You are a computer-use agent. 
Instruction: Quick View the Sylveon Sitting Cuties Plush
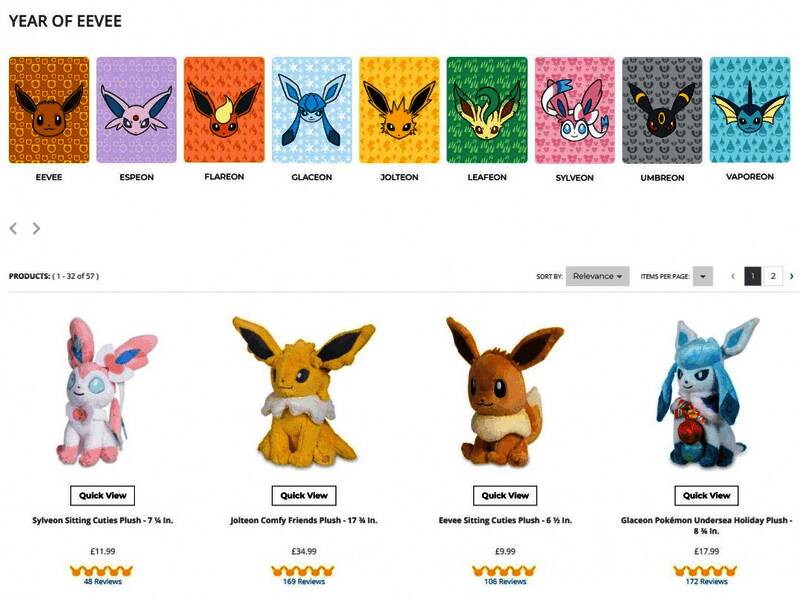coord(103,495)
